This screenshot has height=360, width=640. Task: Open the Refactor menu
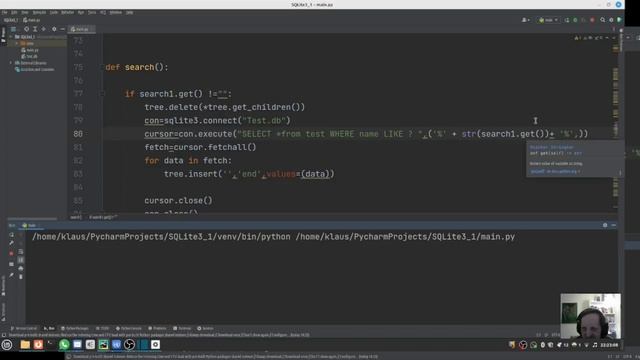68,13
